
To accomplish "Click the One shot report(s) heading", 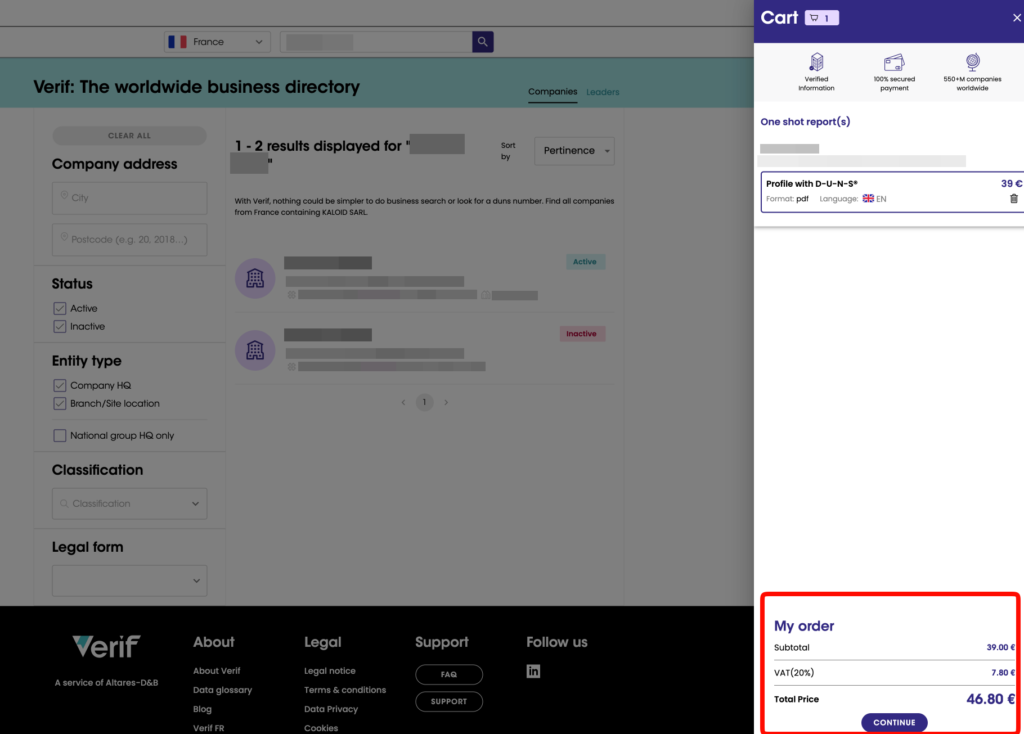I will click(805, 121).
